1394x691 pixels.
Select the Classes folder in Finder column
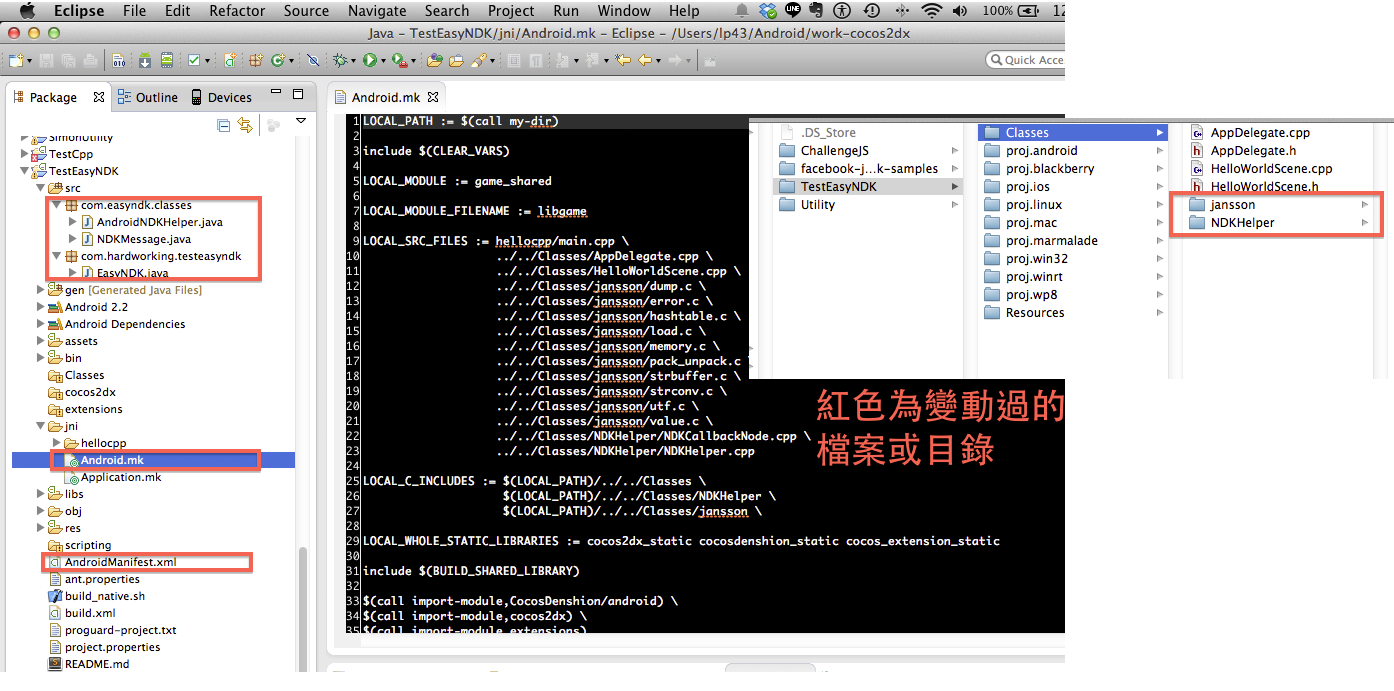(x=1074, y=132)
